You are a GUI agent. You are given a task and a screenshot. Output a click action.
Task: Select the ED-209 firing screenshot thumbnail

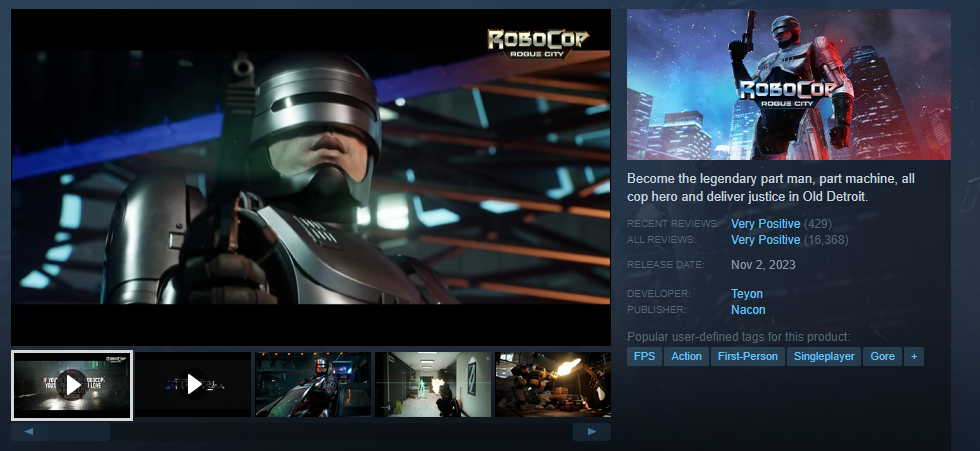[x=552, y=385]
